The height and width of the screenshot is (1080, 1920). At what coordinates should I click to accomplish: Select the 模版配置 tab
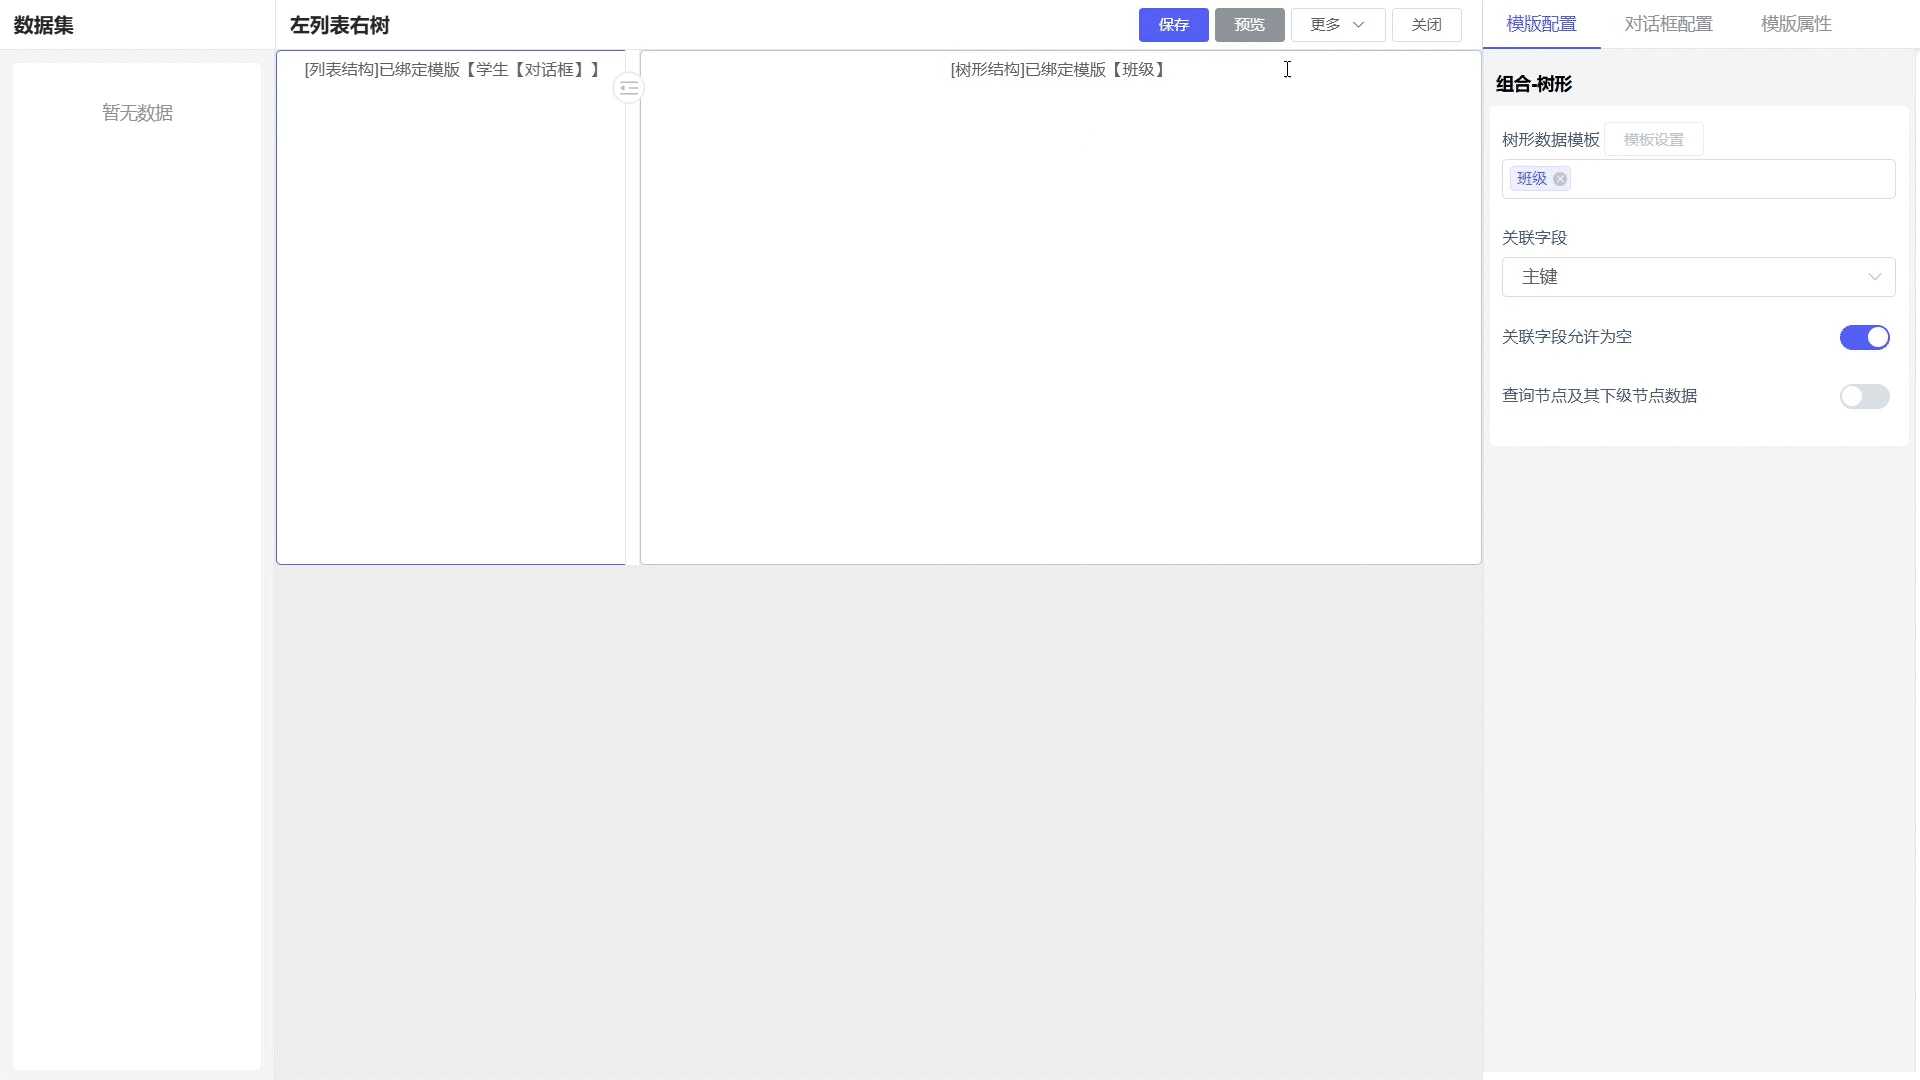click(1541, 24)
